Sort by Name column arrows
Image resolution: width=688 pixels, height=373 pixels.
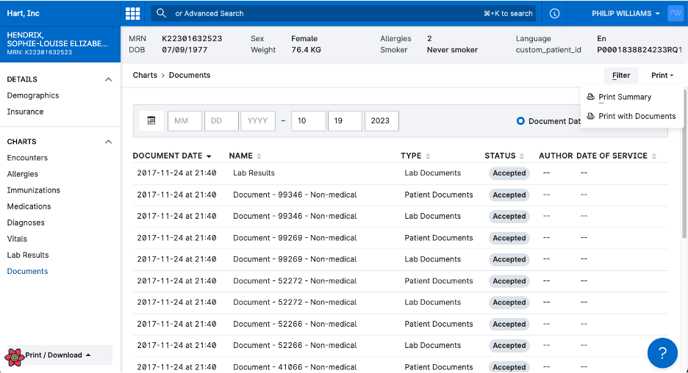pyautogui.click(x=259, y=156)
